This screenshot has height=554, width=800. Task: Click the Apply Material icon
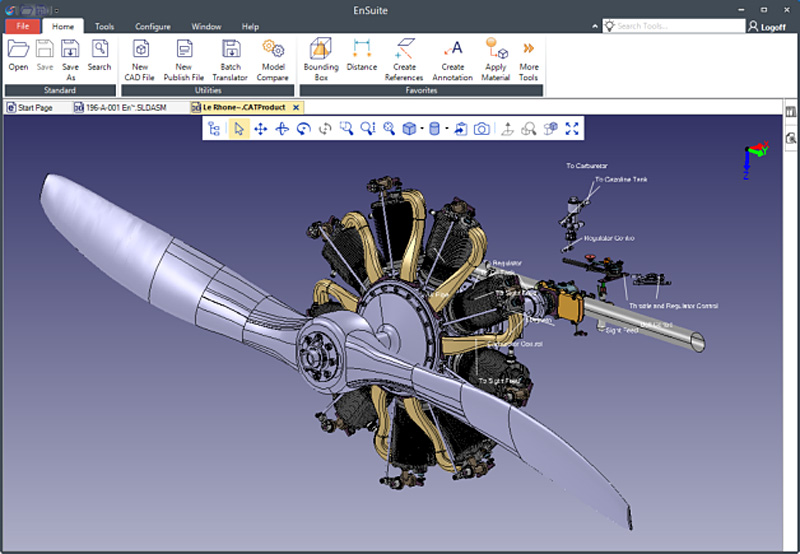[x=496, y=58]
